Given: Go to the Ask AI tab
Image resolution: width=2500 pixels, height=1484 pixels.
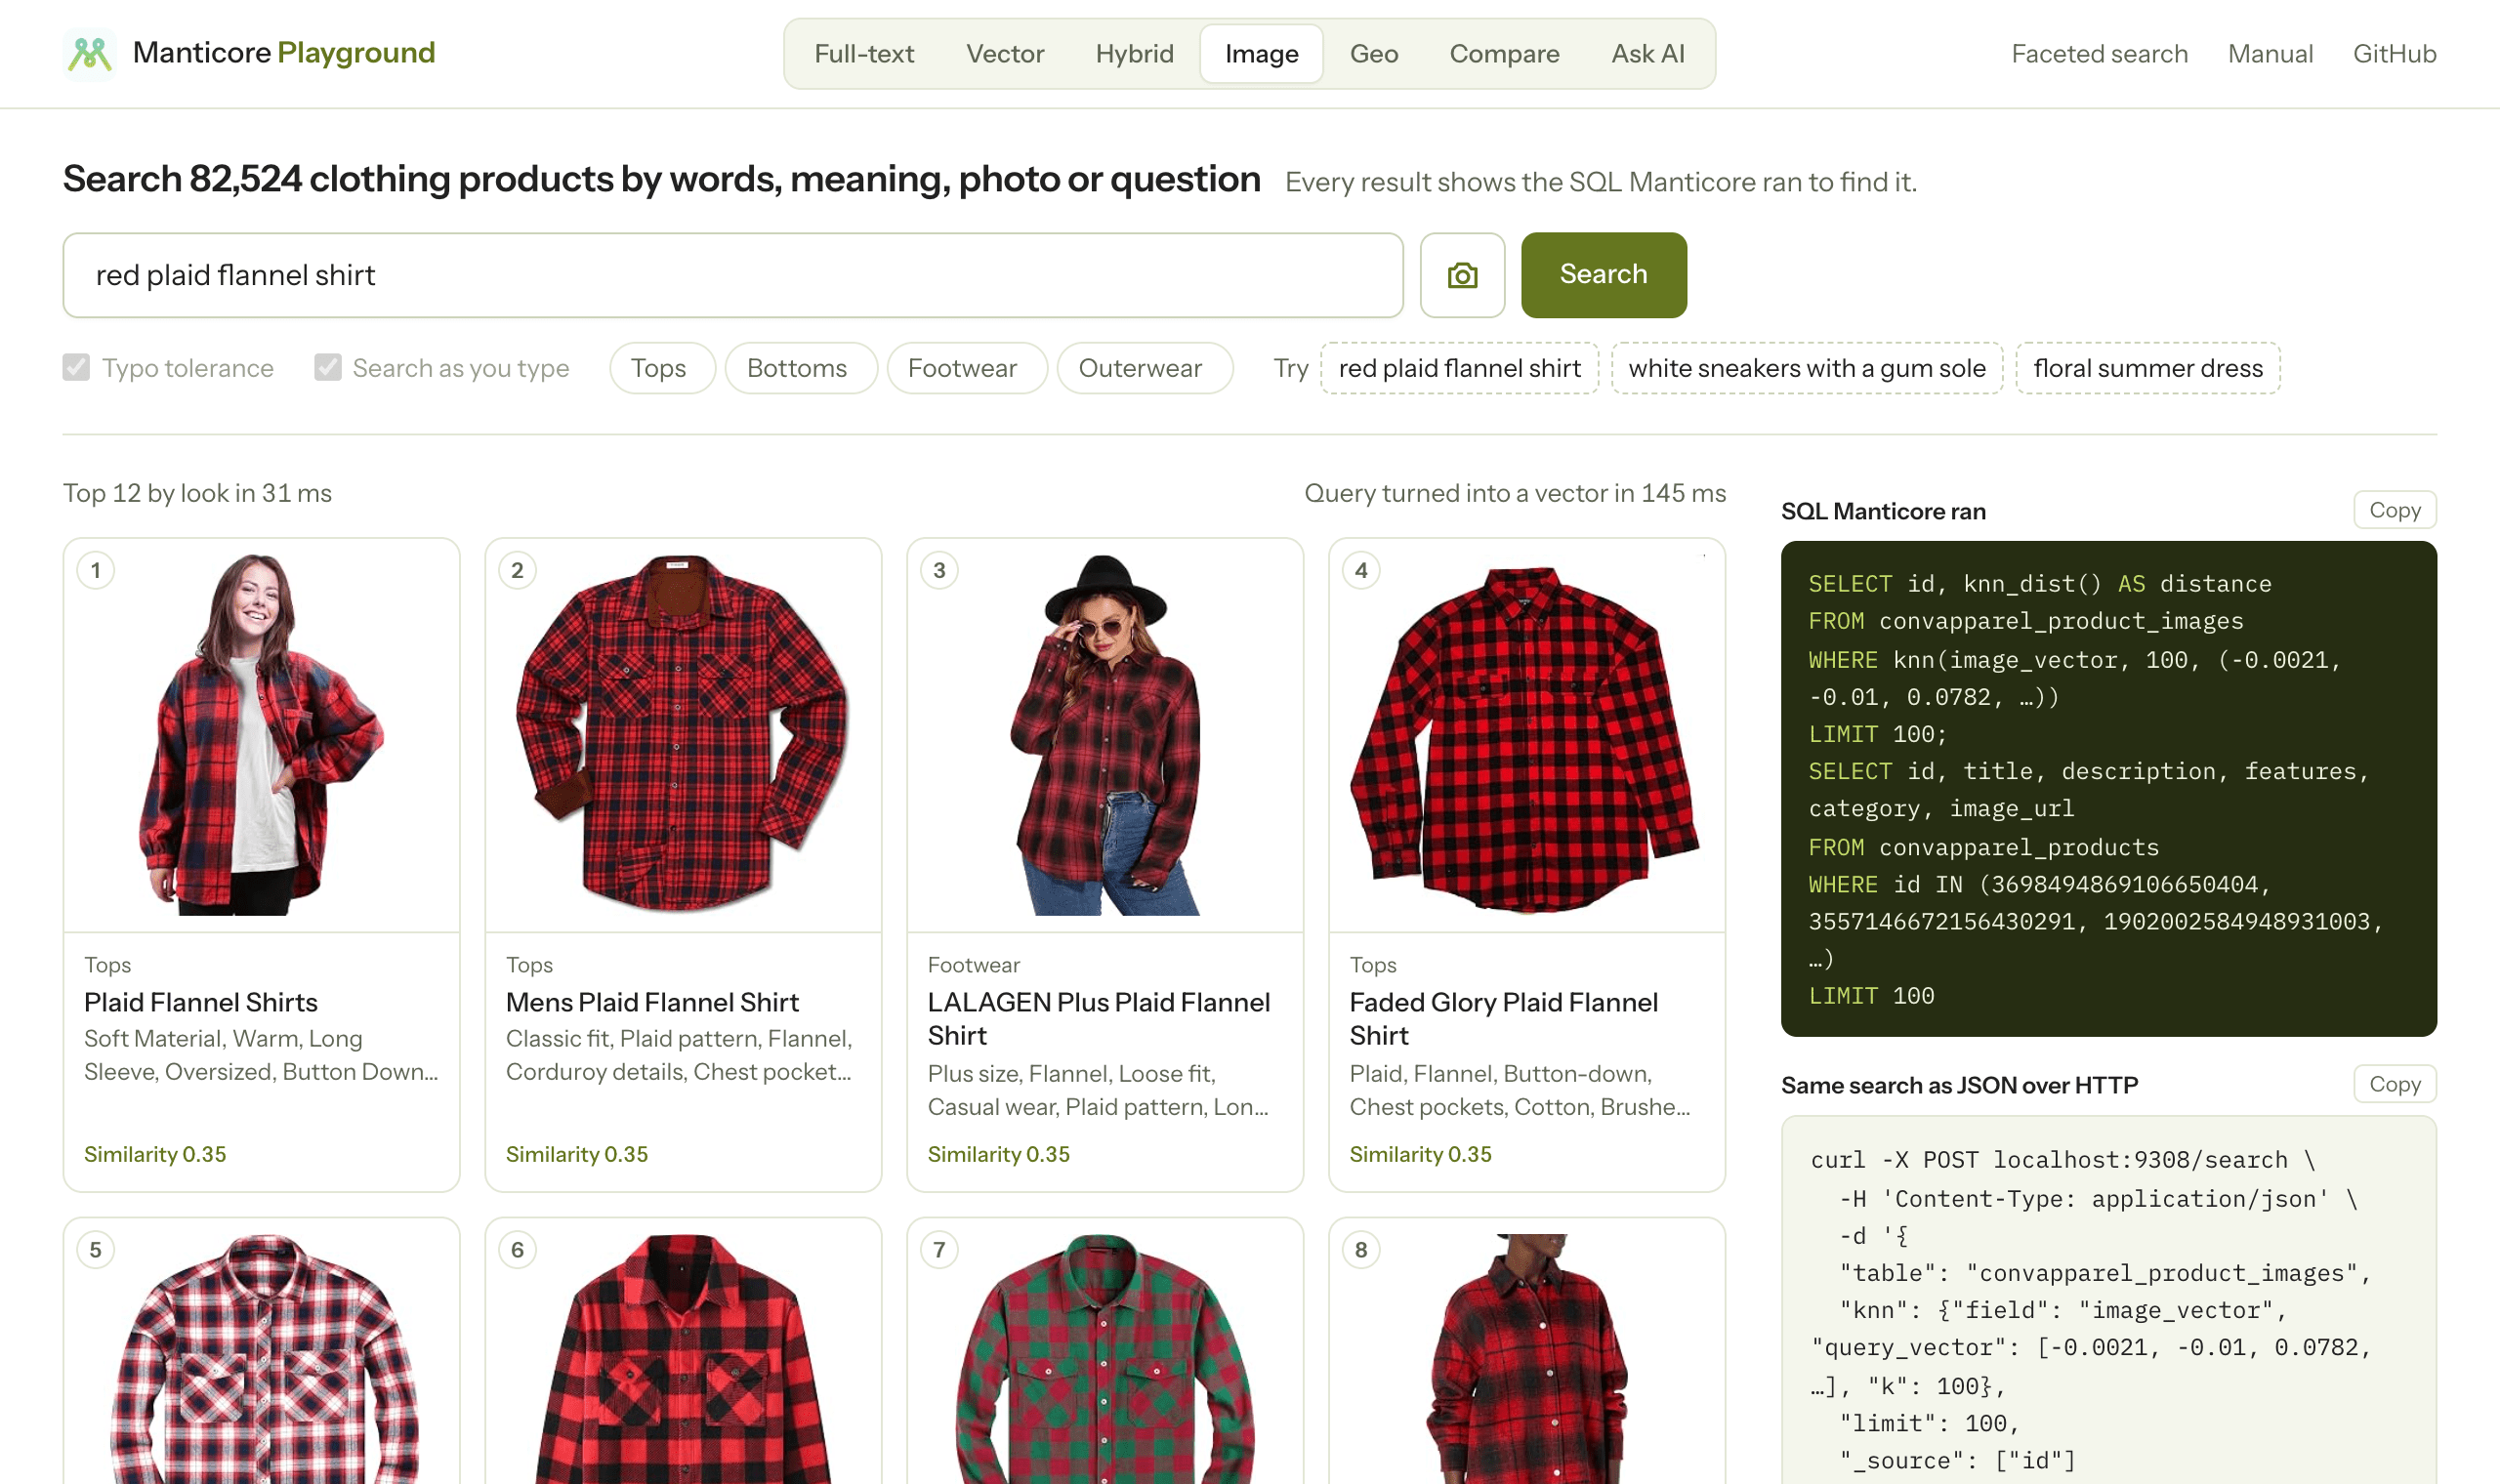Looking at the screenshot, I should point(1647,54).
